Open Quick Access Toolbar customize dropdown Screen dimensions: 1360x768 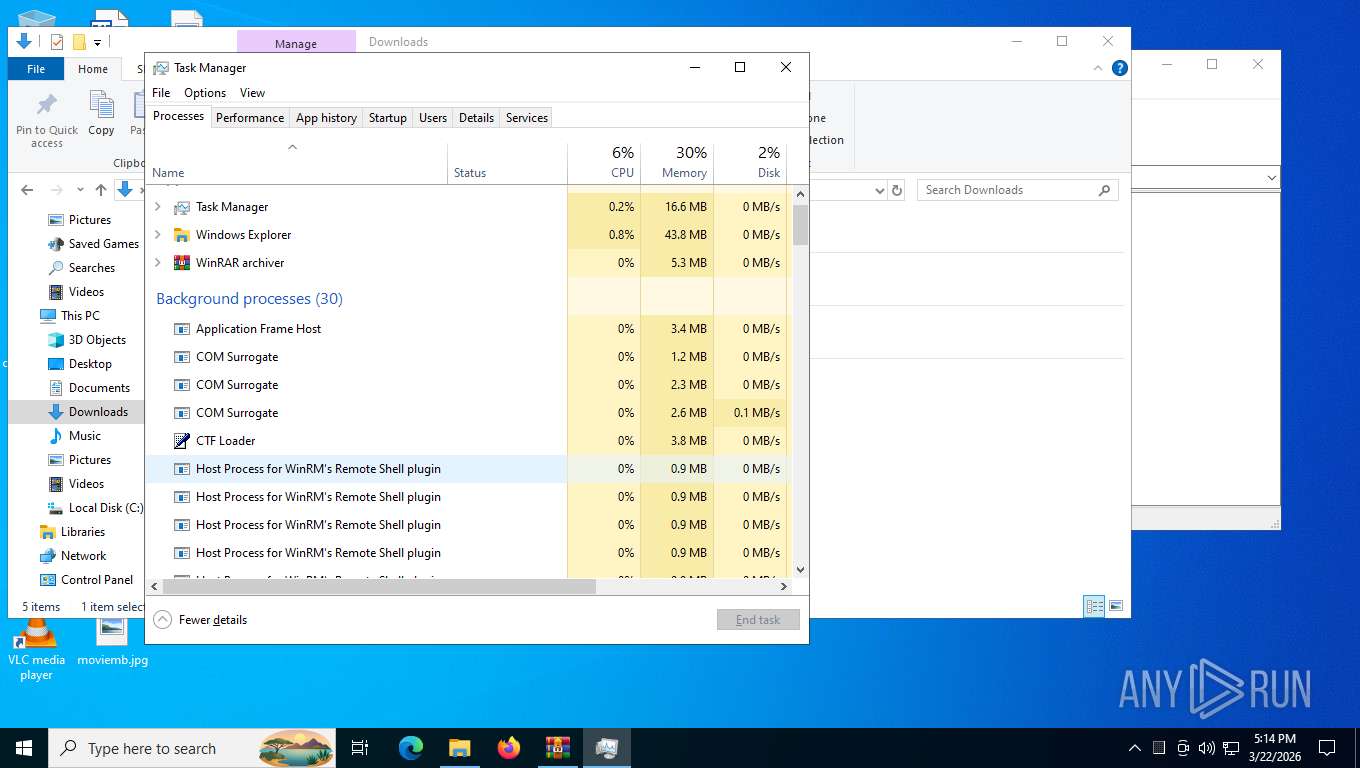(x=97, y=42)
